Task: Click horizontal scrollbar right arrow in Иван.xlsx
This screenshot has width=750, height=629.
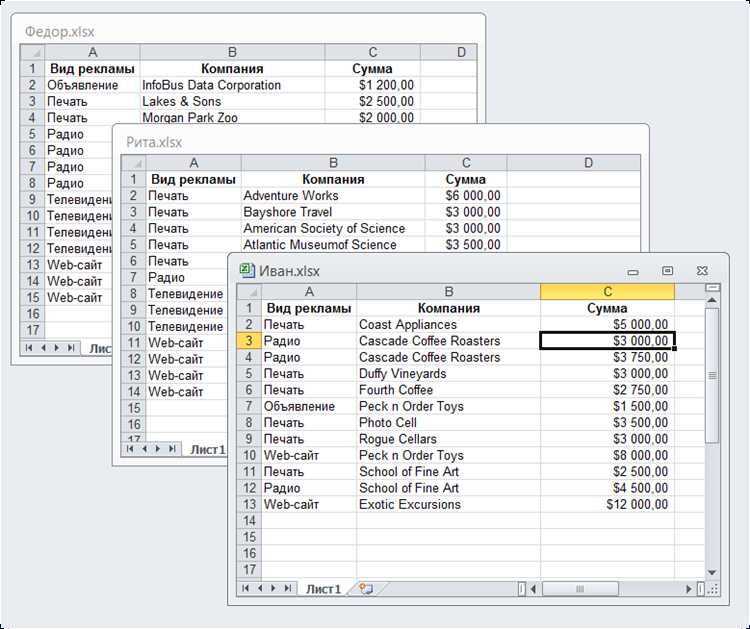Action: click(689, 589)
